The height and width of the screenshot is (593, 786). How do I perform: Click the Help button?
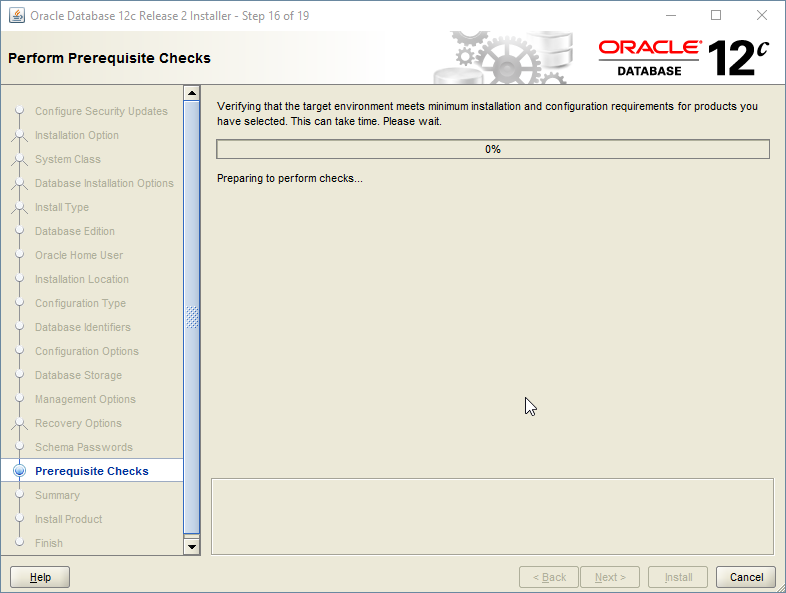point(40,577)
